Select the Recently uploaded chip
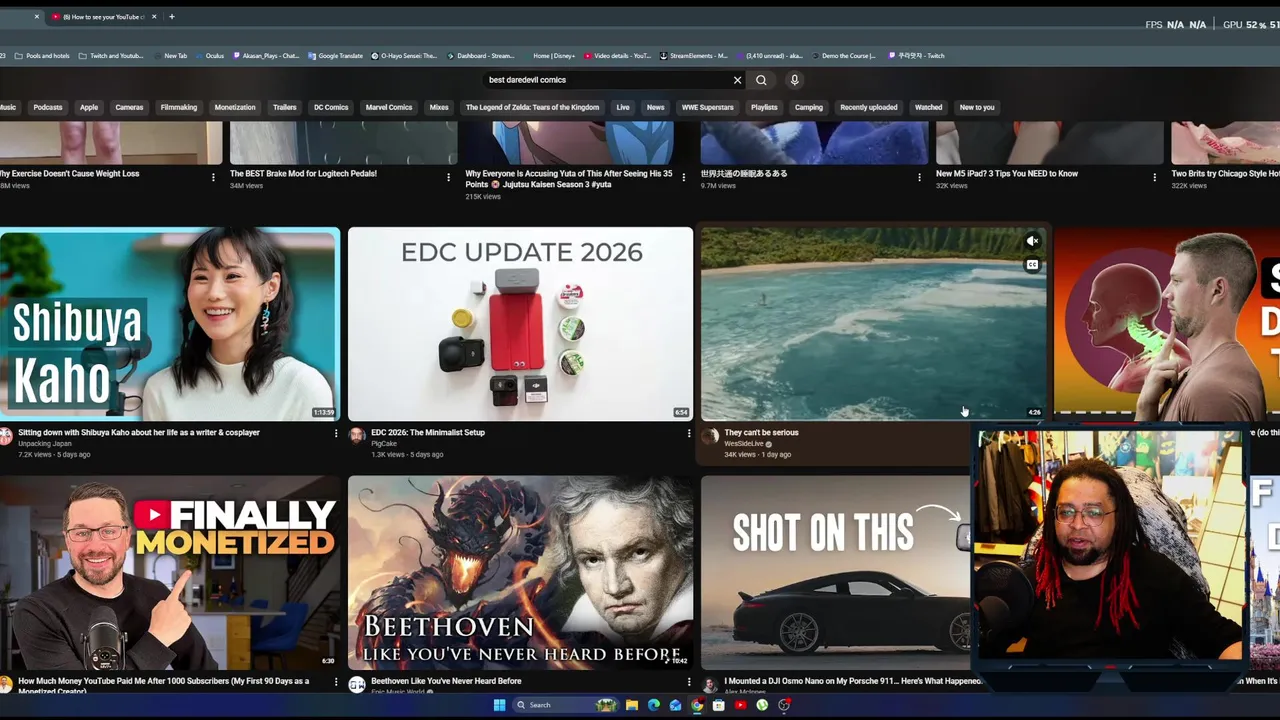1280x720 pixels. tap(869, 107)
